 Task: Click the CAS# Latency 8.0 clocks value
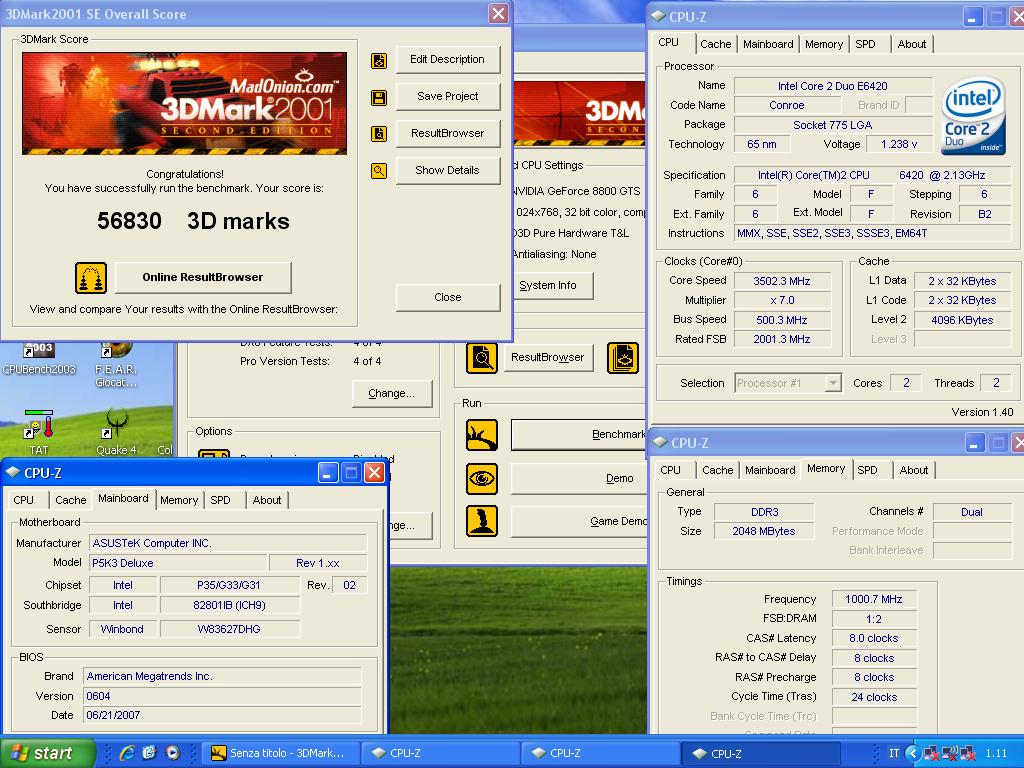coord(874,639)
